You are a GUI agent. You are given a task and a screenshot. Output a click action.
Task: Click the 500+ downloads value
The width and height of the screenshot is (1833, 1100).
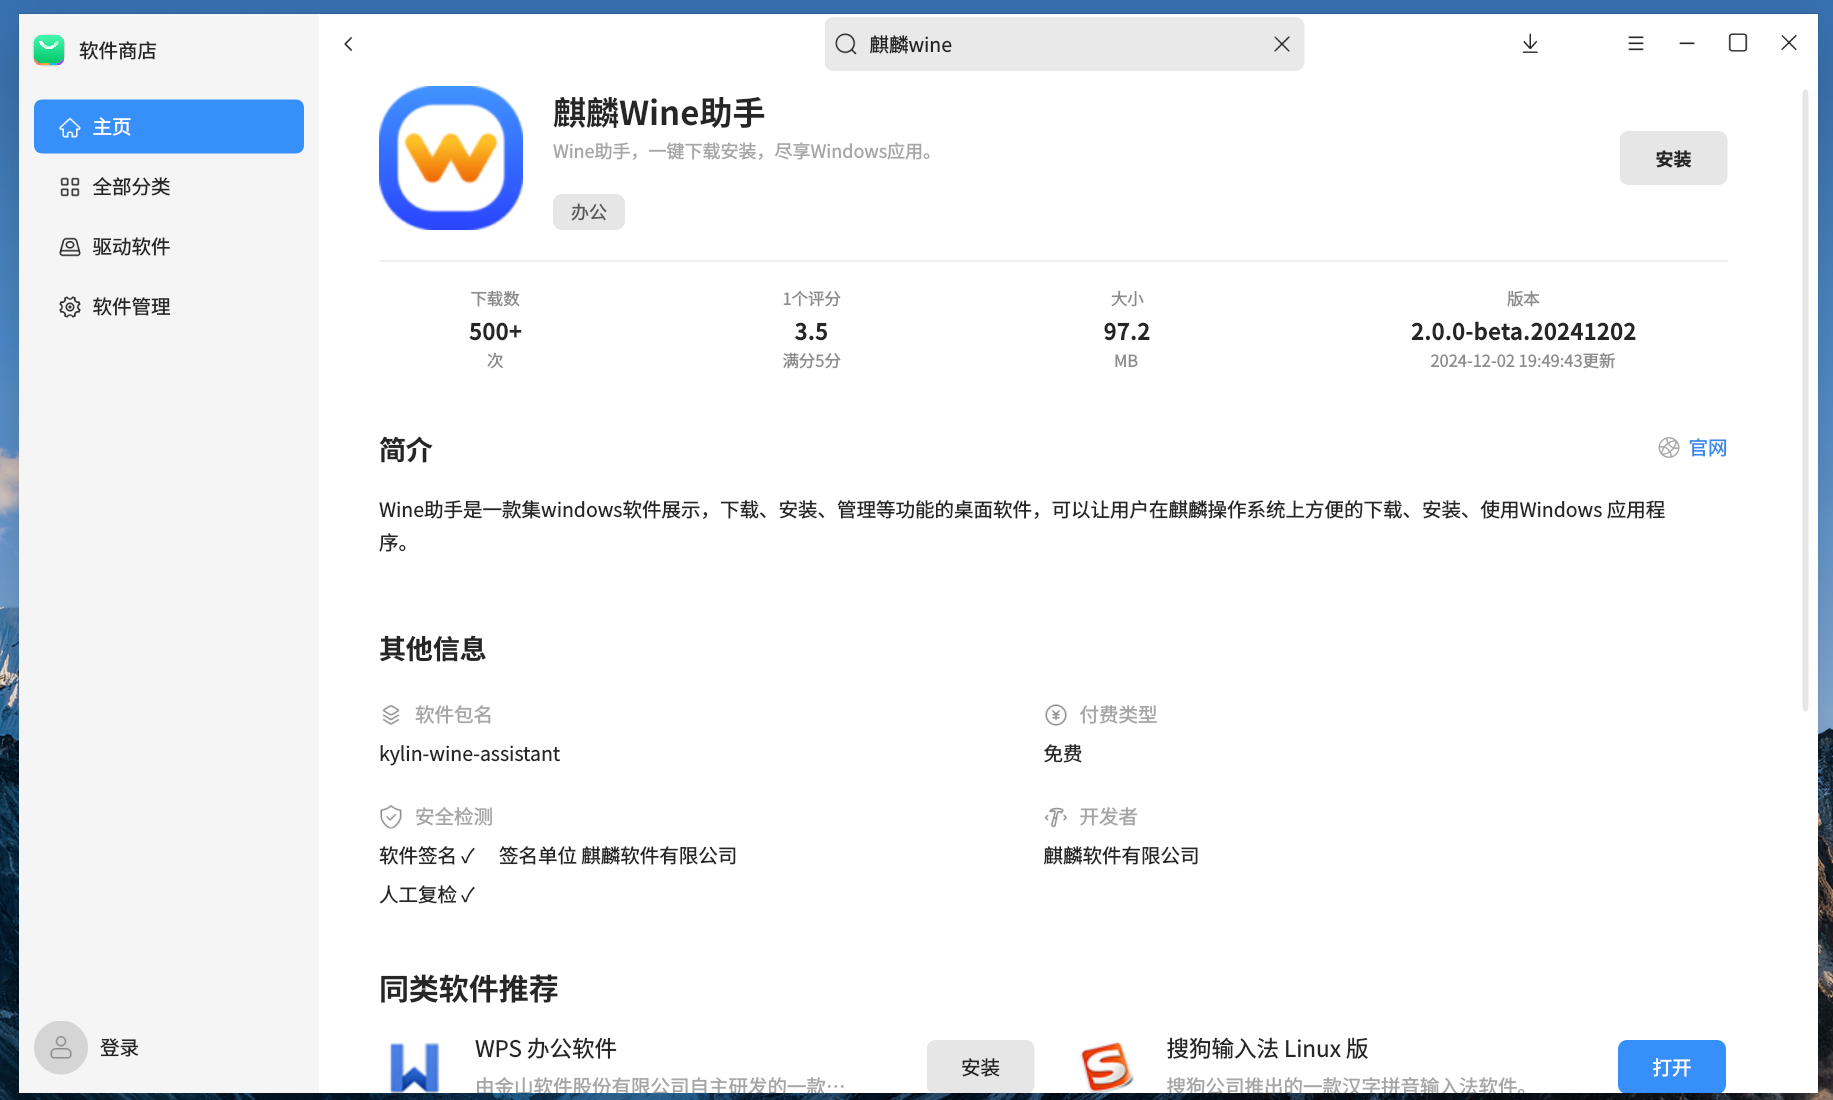pyautogui.click(x=495, y=332)
